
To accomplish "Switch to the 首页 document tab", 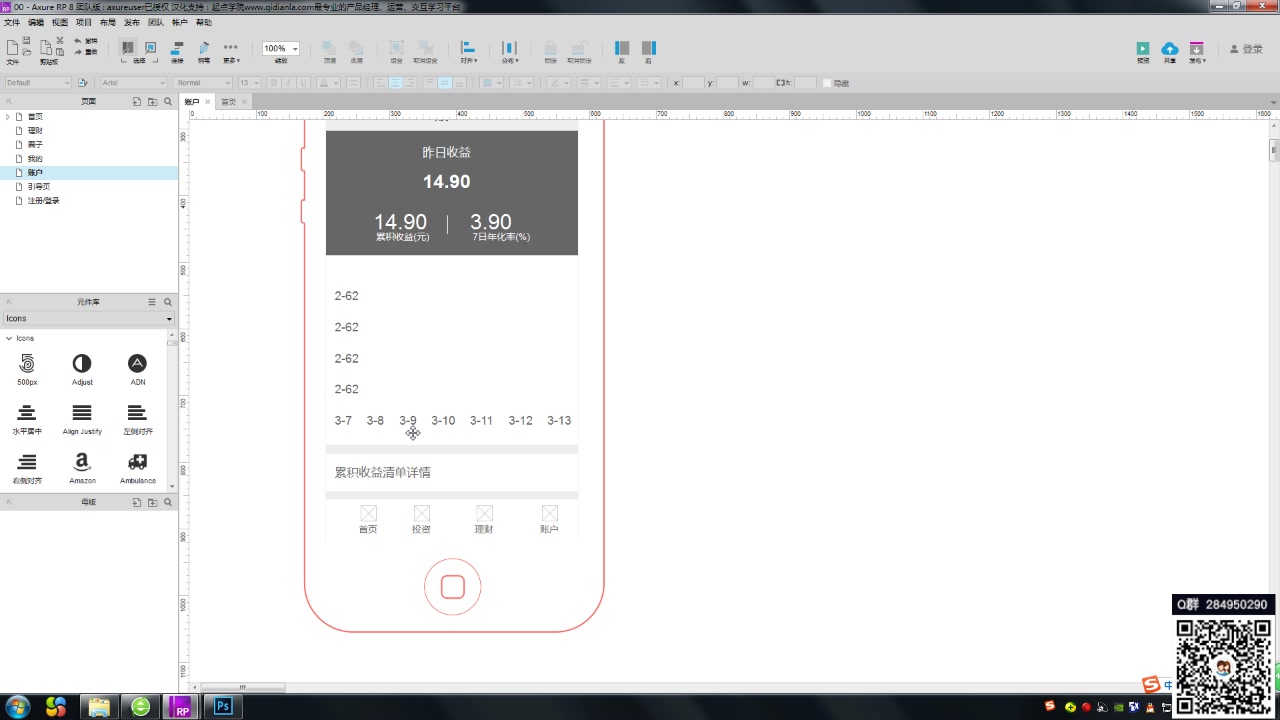I will [x=229, y=102].
